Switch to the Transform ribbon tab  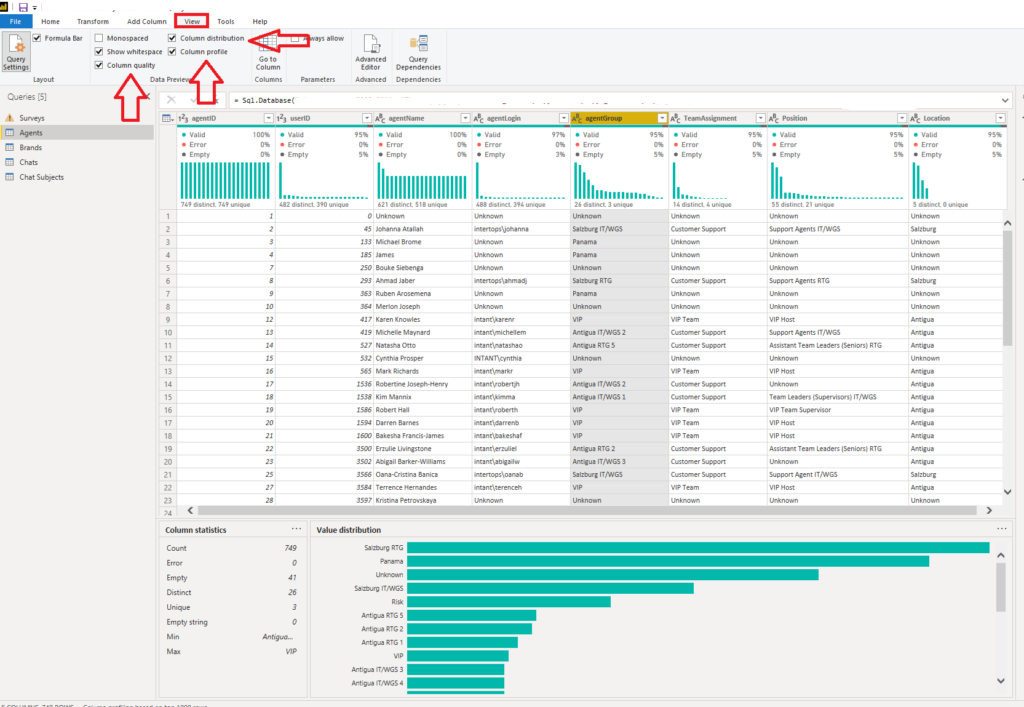93,20
